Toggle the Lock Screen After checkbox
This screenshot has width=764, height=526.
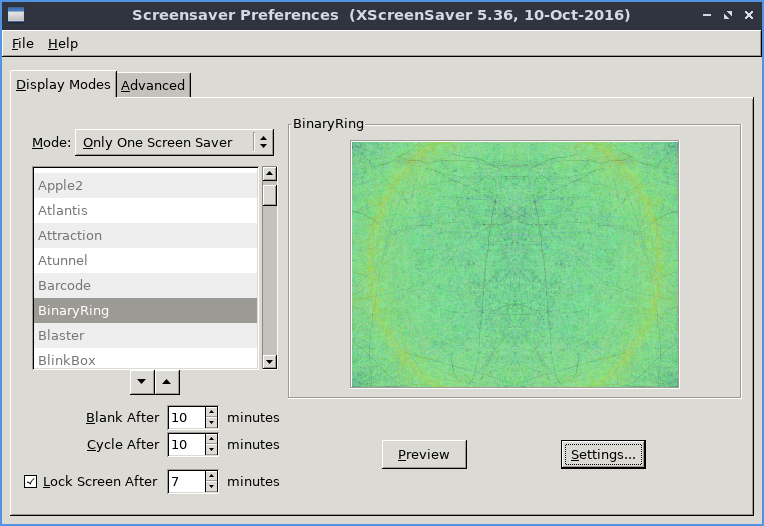30,482
